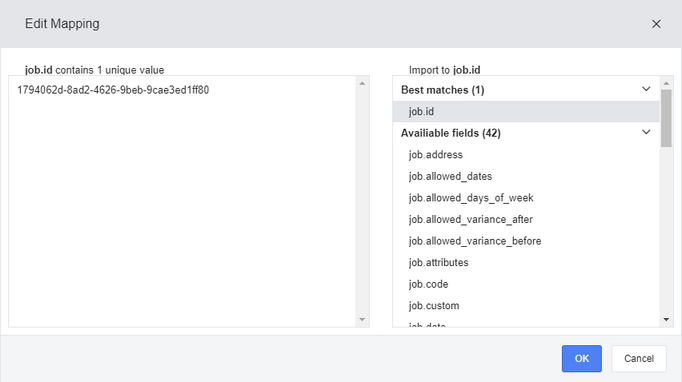Pick the job.custom field
Image resolution: width=682 pixels, height=382 pixels.
(526, 305)
